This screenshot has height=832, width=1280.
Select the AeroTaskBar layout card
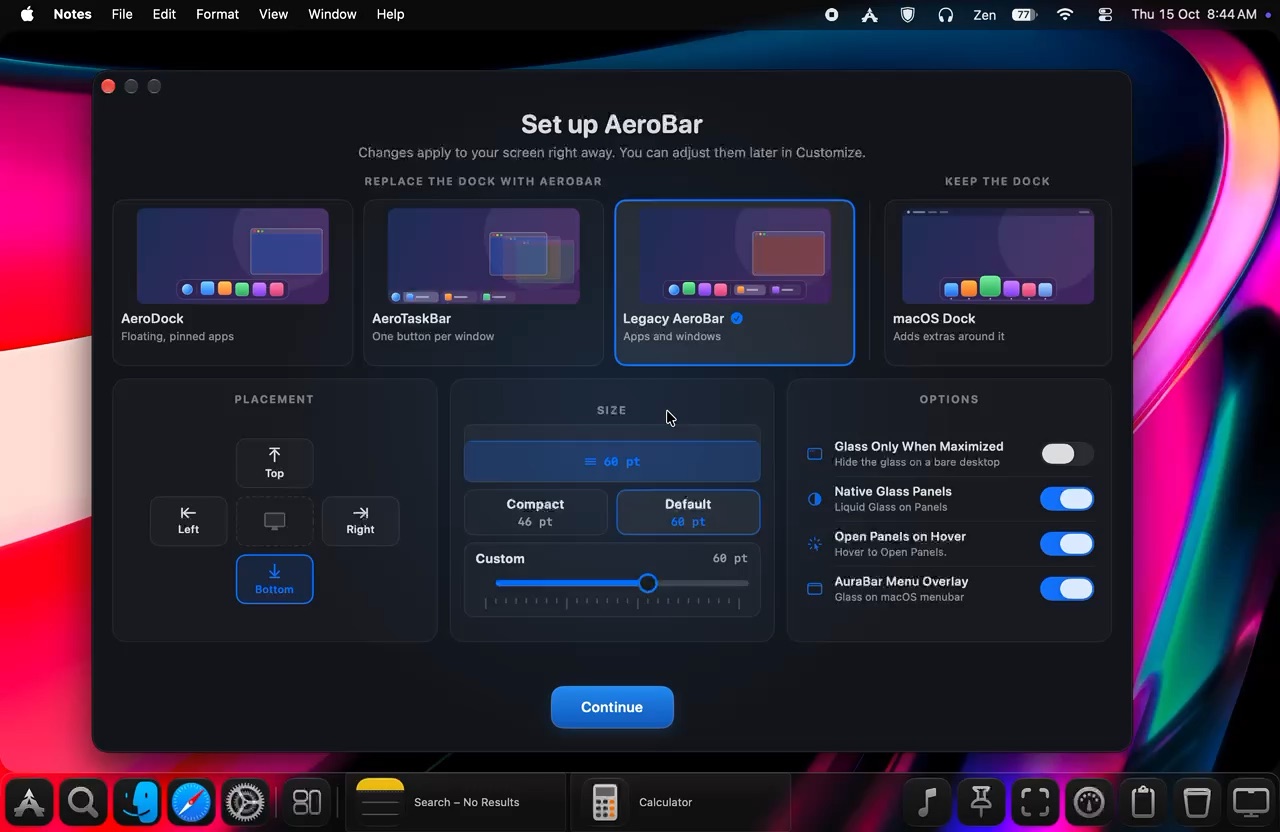pyautogui.click(x=484, y=282)
